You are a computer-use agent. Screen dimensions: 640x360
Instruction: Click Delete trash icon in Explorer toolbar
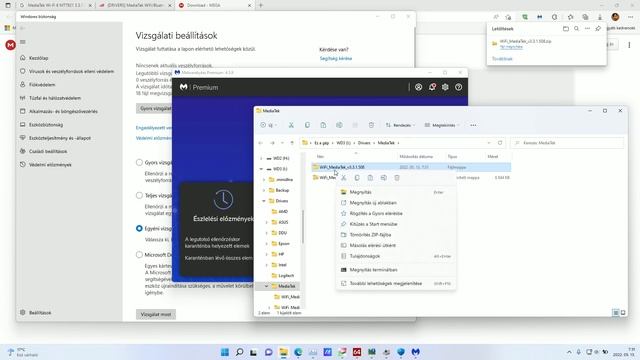pos(371,125)
